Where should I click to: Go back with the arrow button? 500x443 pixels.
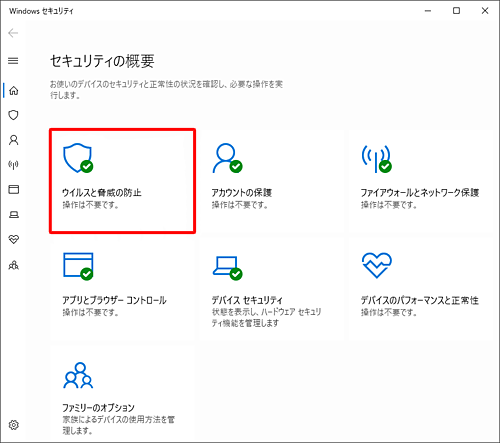[13, 33]
